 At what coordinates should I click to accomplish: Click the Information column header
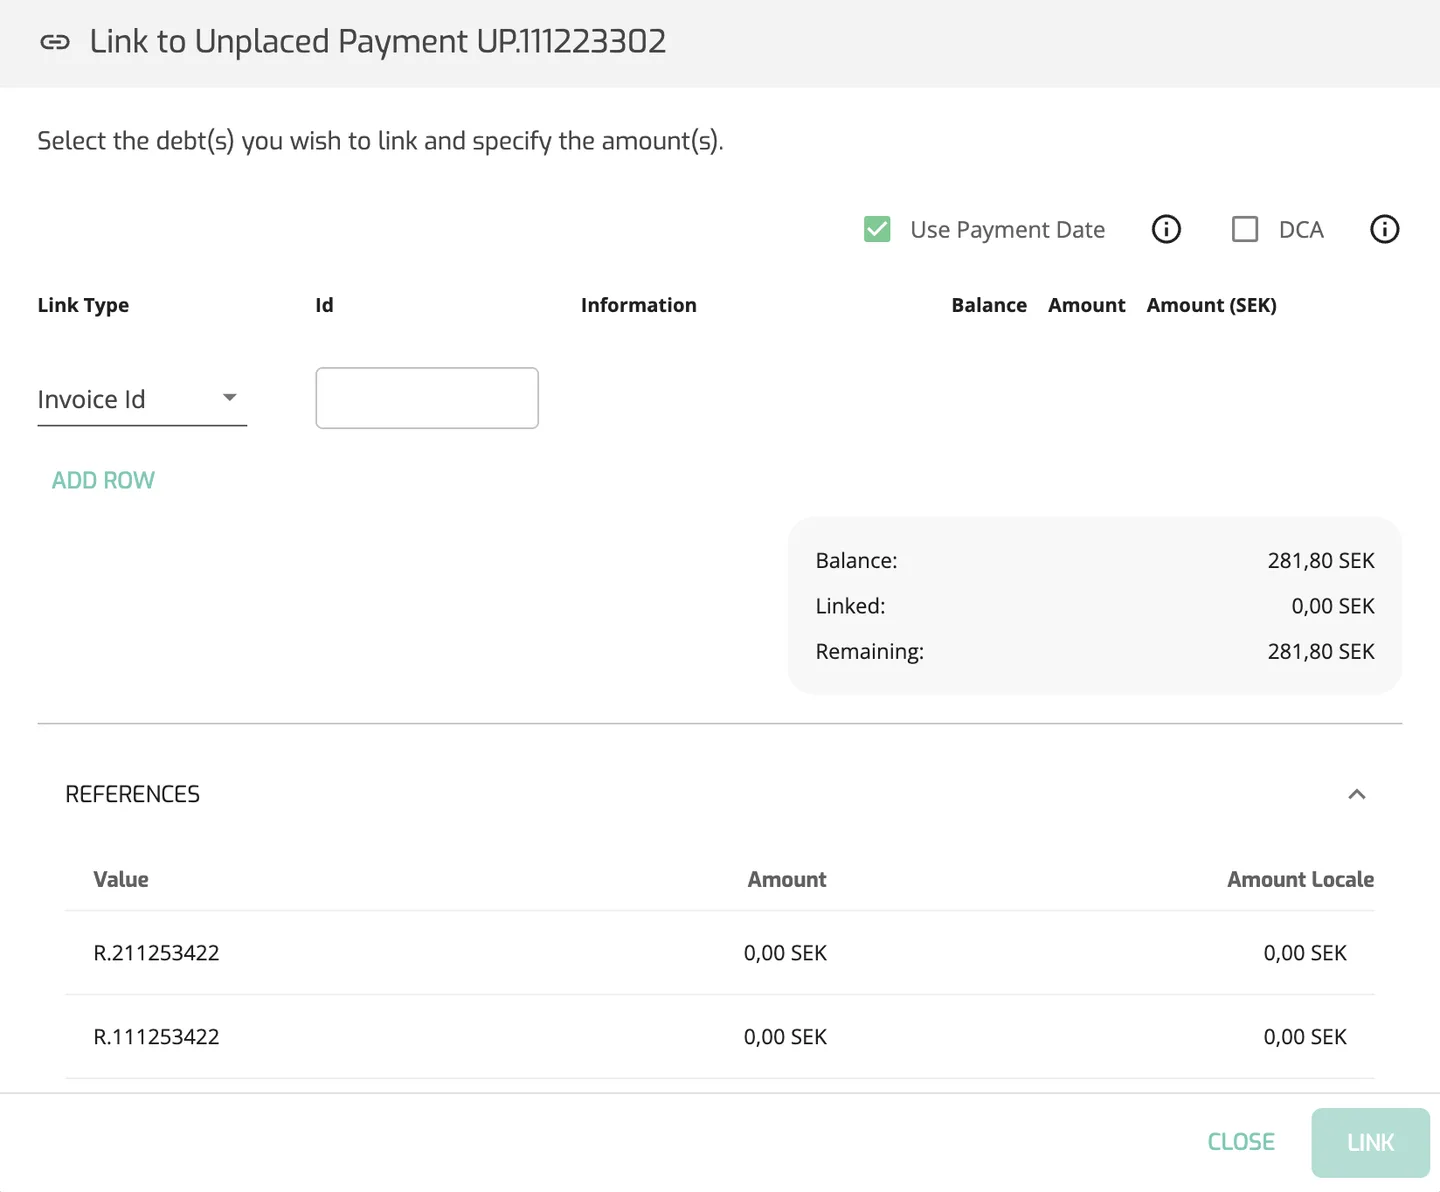(638, 305)
